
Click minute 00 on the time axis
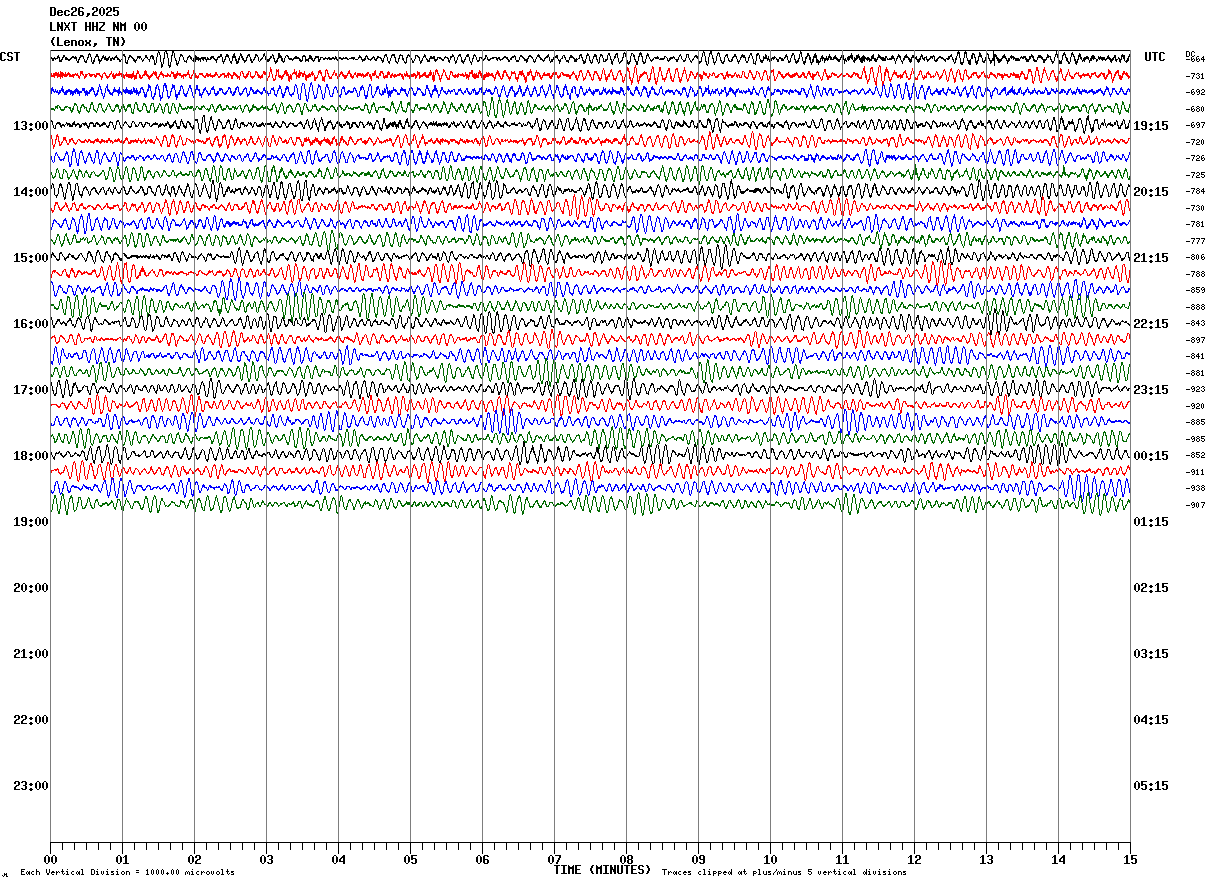tap(51, 860)
